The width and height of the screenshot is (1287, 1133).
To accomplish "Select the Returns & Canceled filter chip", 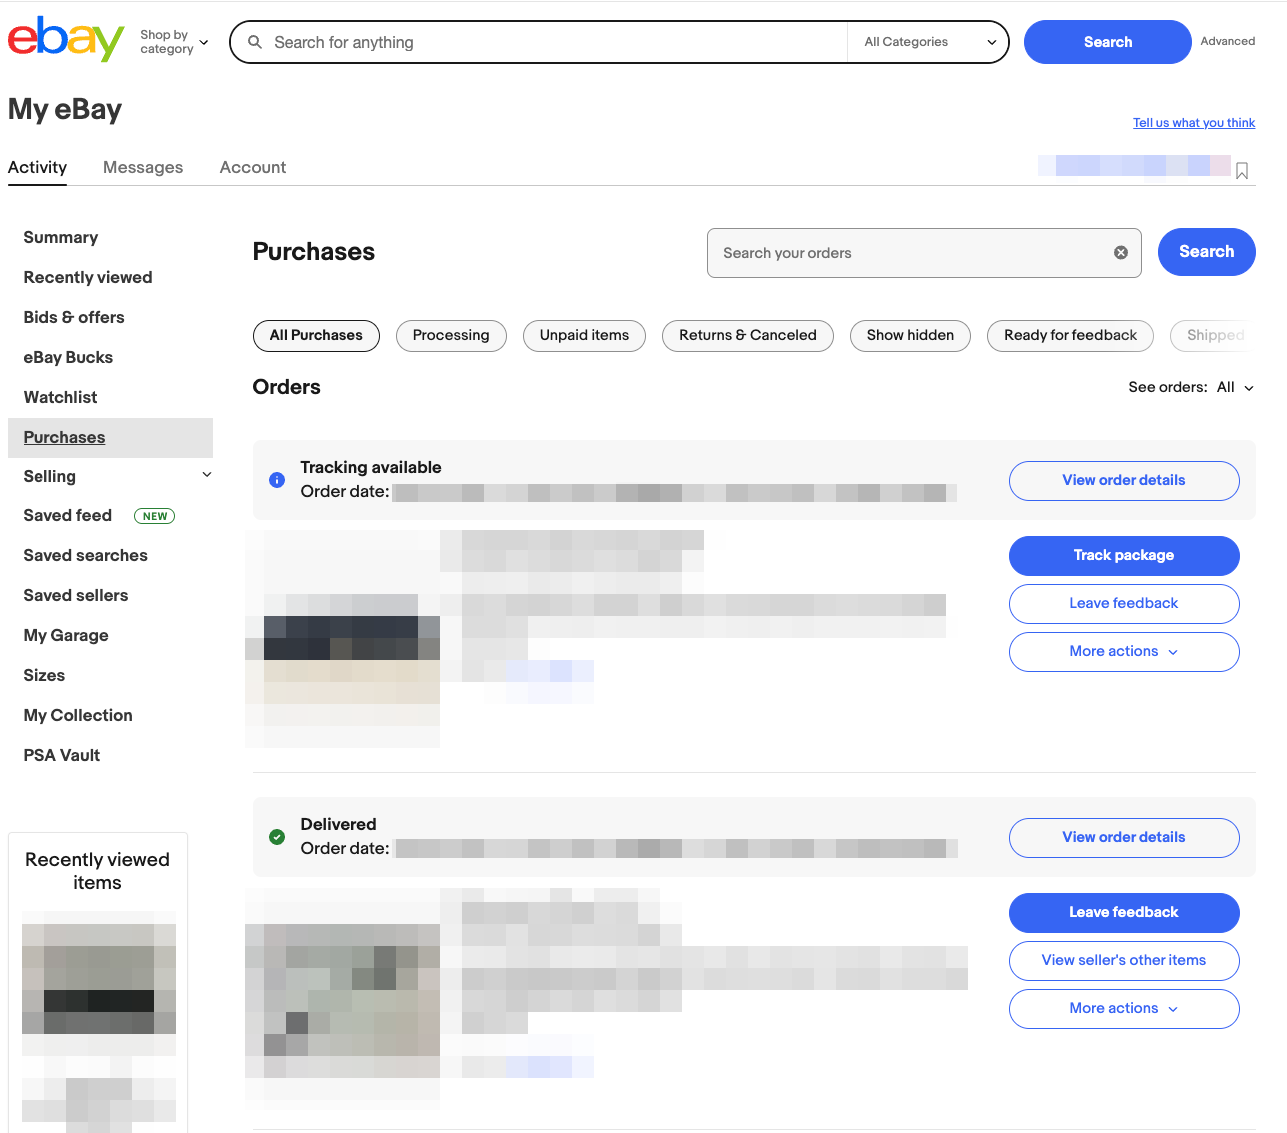I will coord(747,336).
